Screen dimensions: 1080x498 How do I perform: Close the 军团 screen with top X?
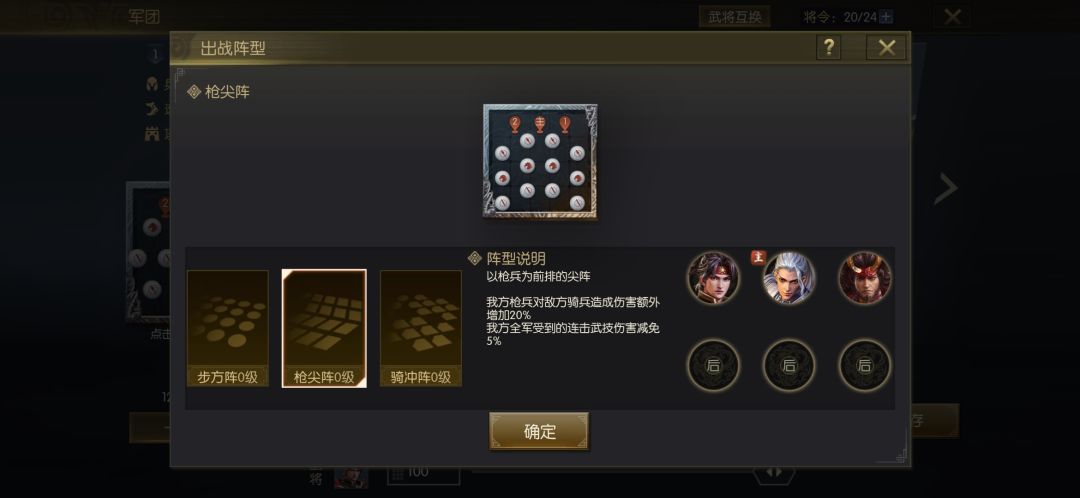click(952, 17)
